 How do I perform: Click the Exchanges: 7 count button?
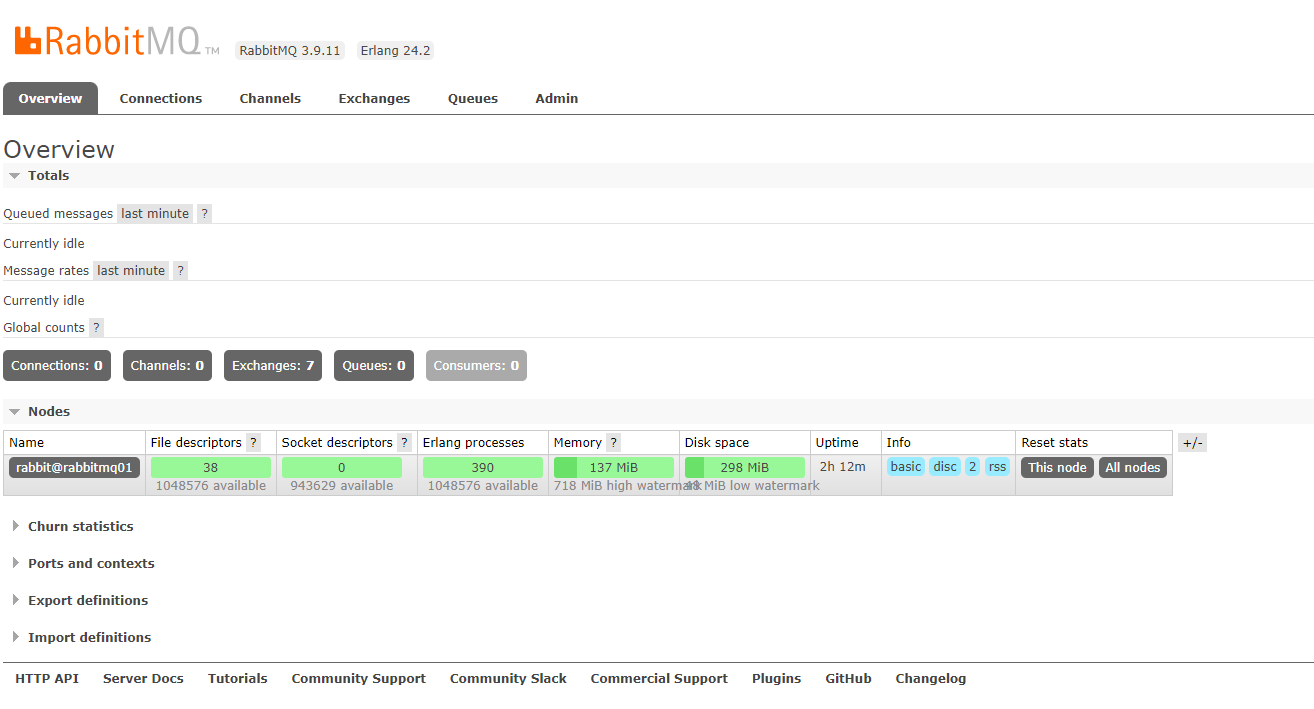(273, 365)
